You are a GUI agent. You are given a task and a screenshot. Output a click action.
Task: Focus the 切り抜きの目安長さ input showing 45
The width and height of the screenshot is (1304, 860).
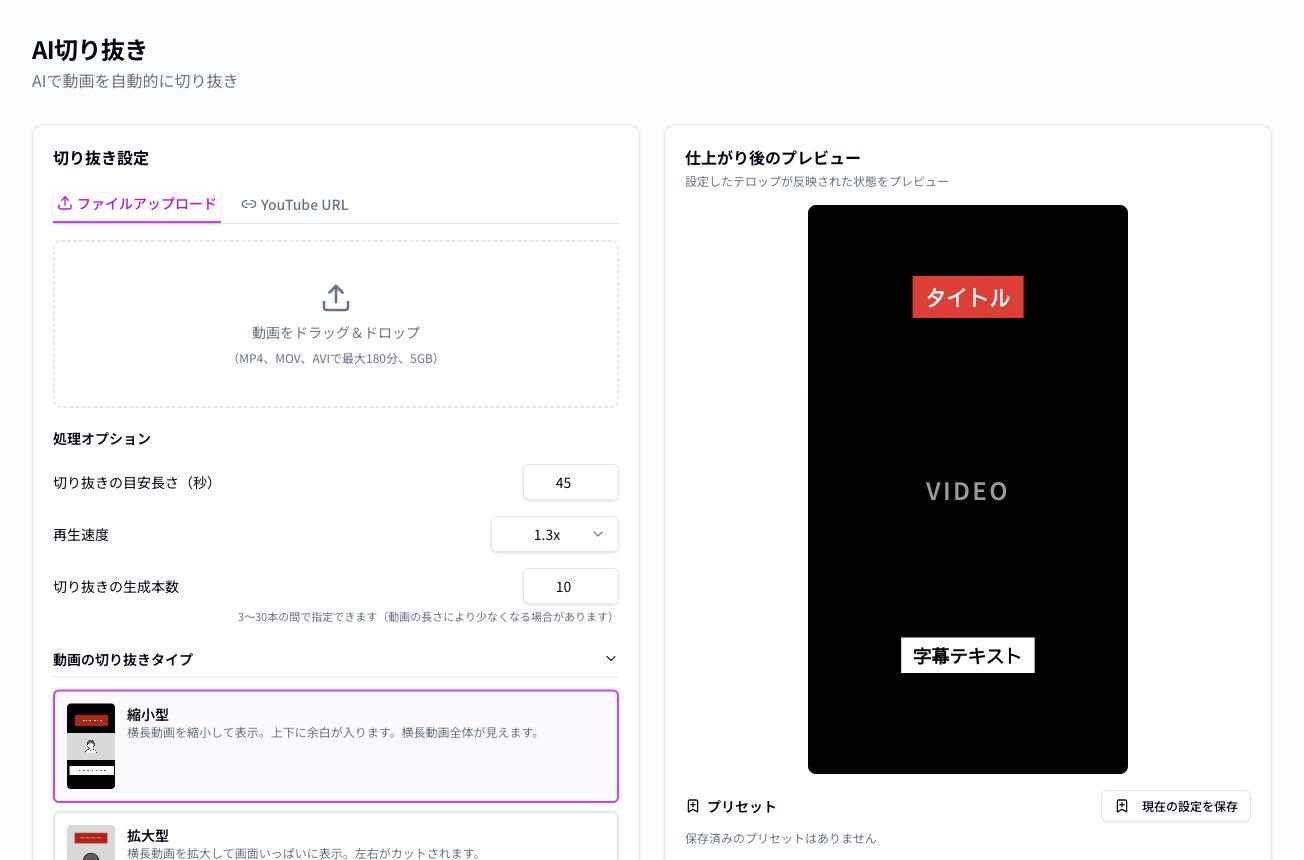coord(571,482)
